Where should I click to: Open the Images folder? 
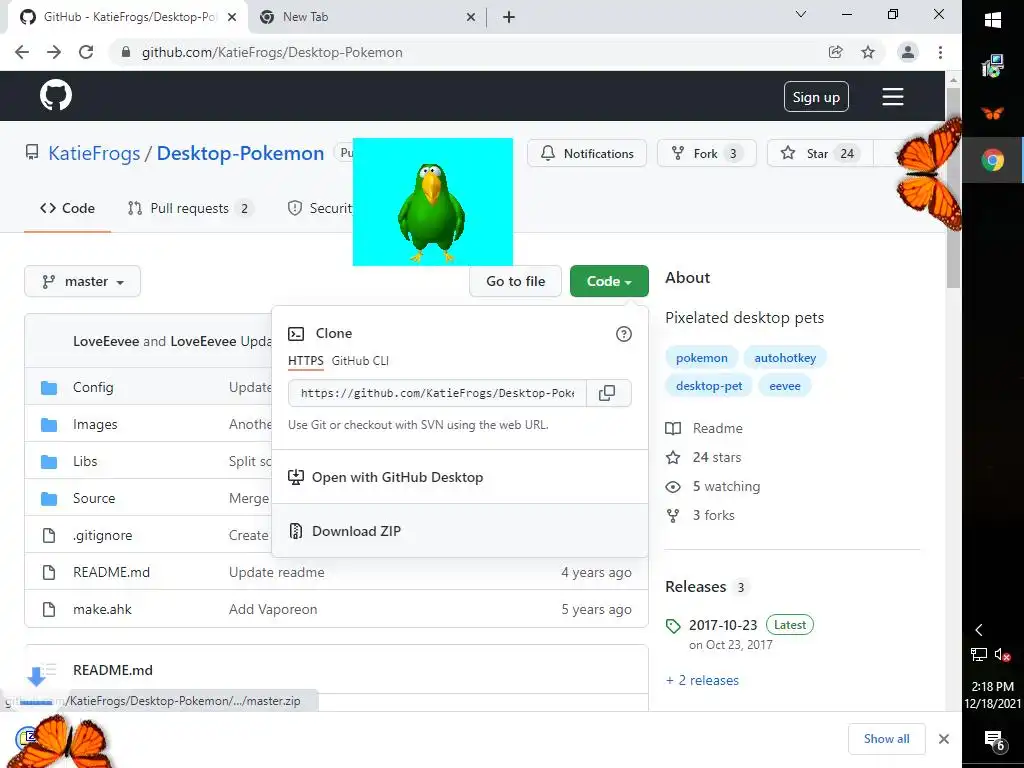pyautogui.click(x=95, y=424)
